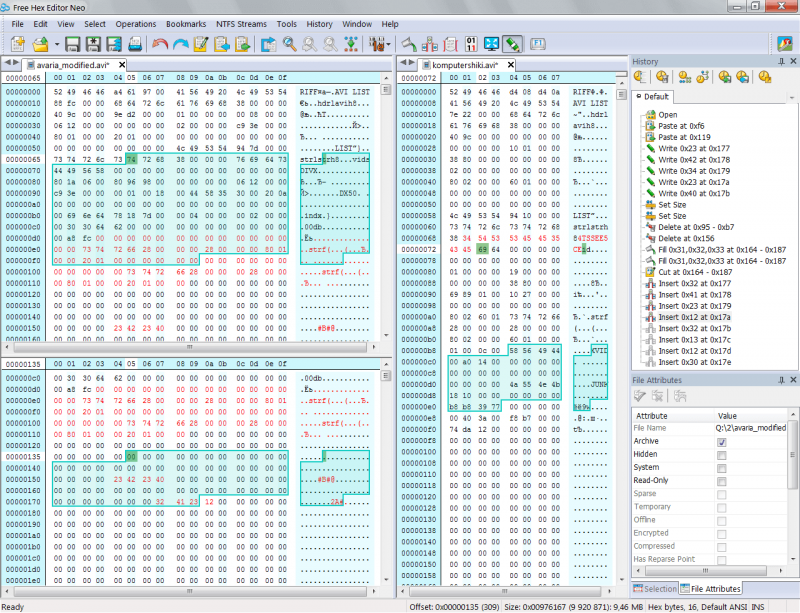Click left tab-scroll arrow beside komputershiki.avi tab
The height and width of the screenshot is (613, 800).
[403, 63]
